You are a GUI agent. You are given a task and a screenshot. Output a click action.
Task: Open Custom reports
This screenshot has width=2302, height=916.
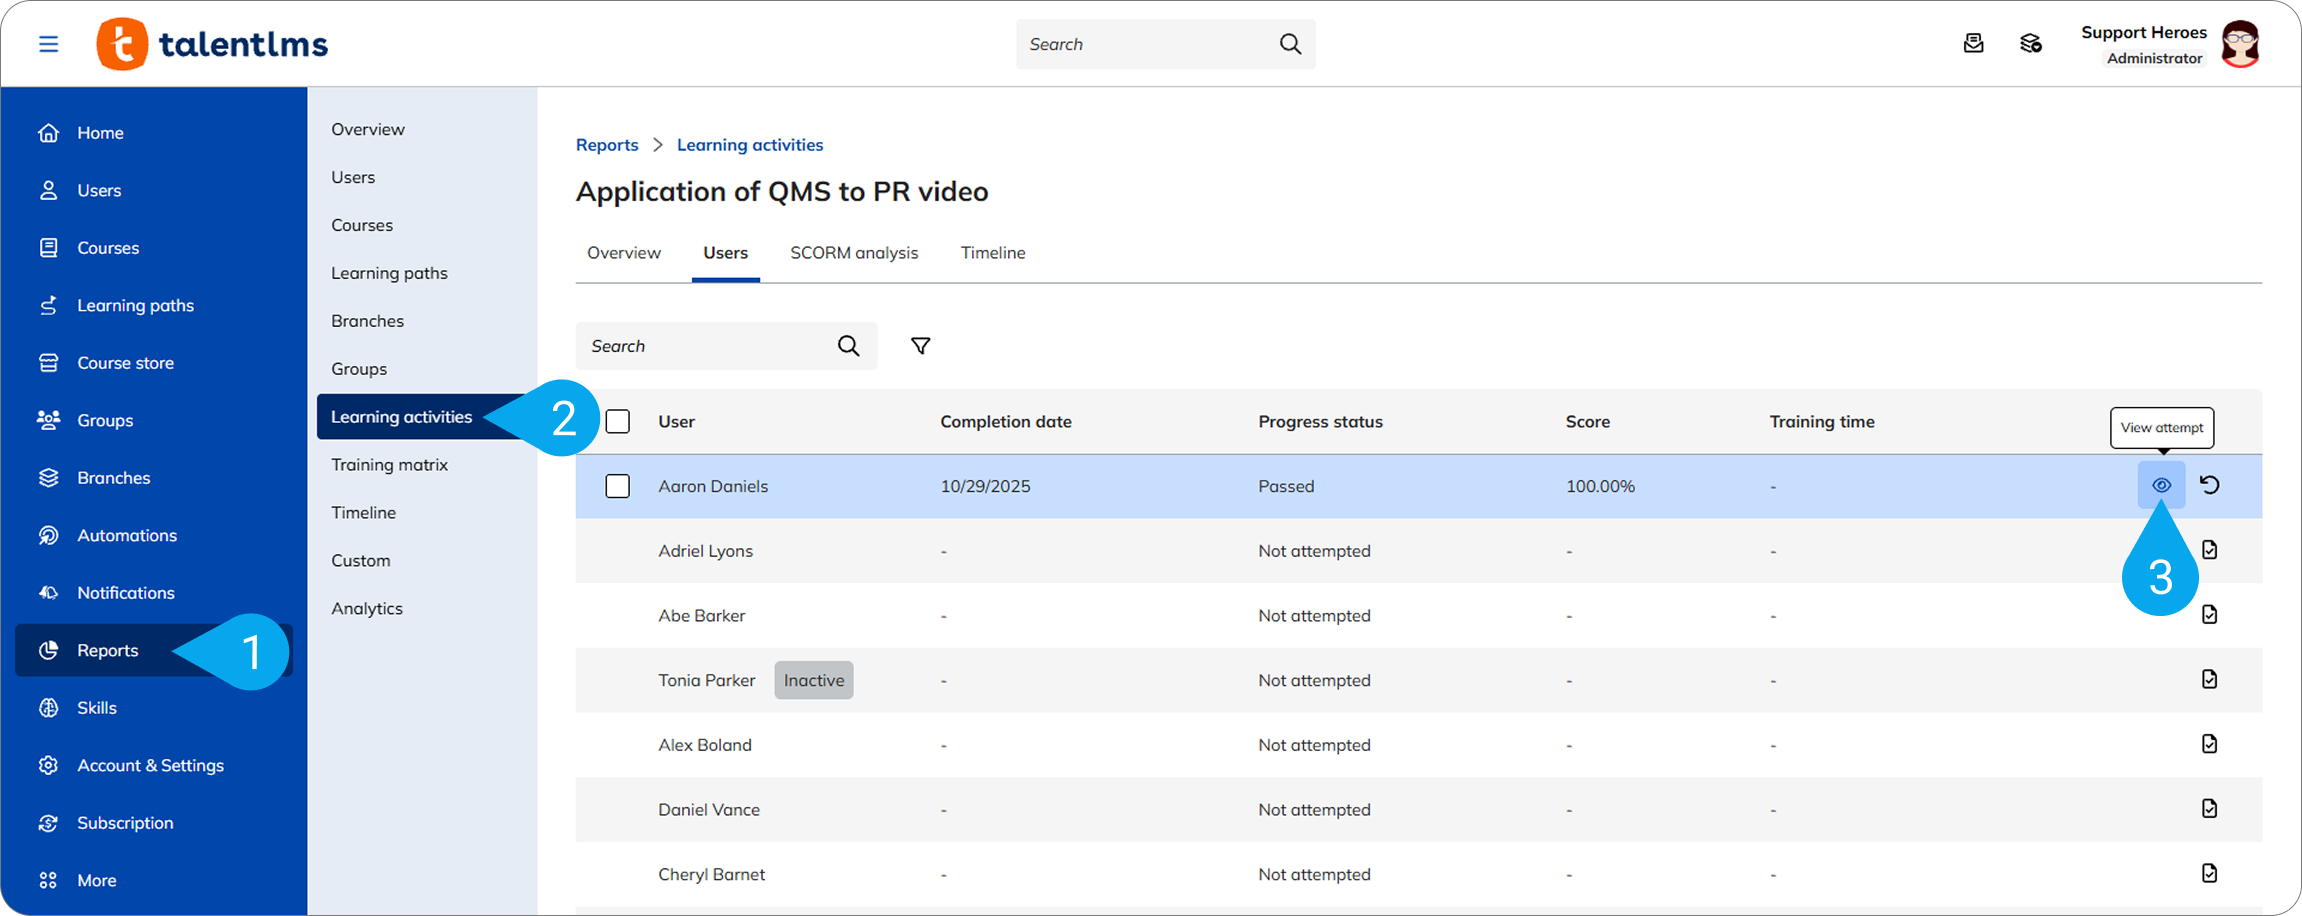pyautogui.click(x=361, y=561)
